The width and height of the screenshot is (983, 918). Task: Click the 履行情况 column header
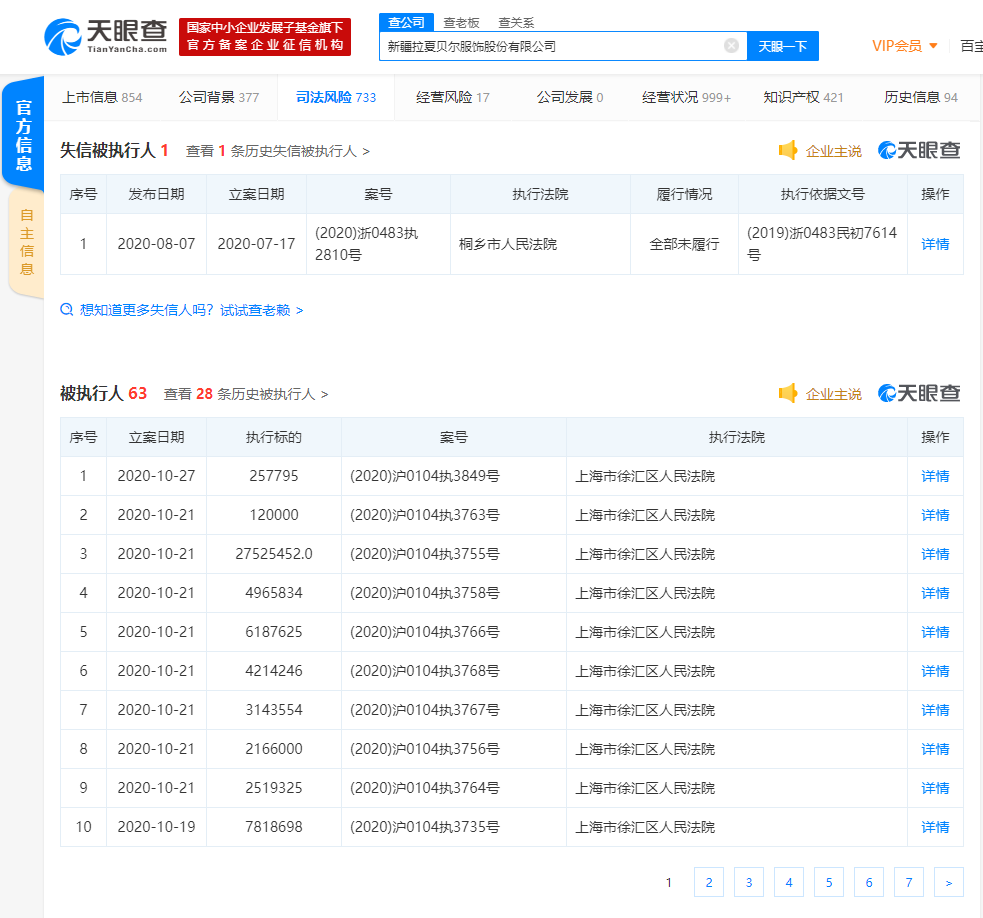(x=684, y=194)
